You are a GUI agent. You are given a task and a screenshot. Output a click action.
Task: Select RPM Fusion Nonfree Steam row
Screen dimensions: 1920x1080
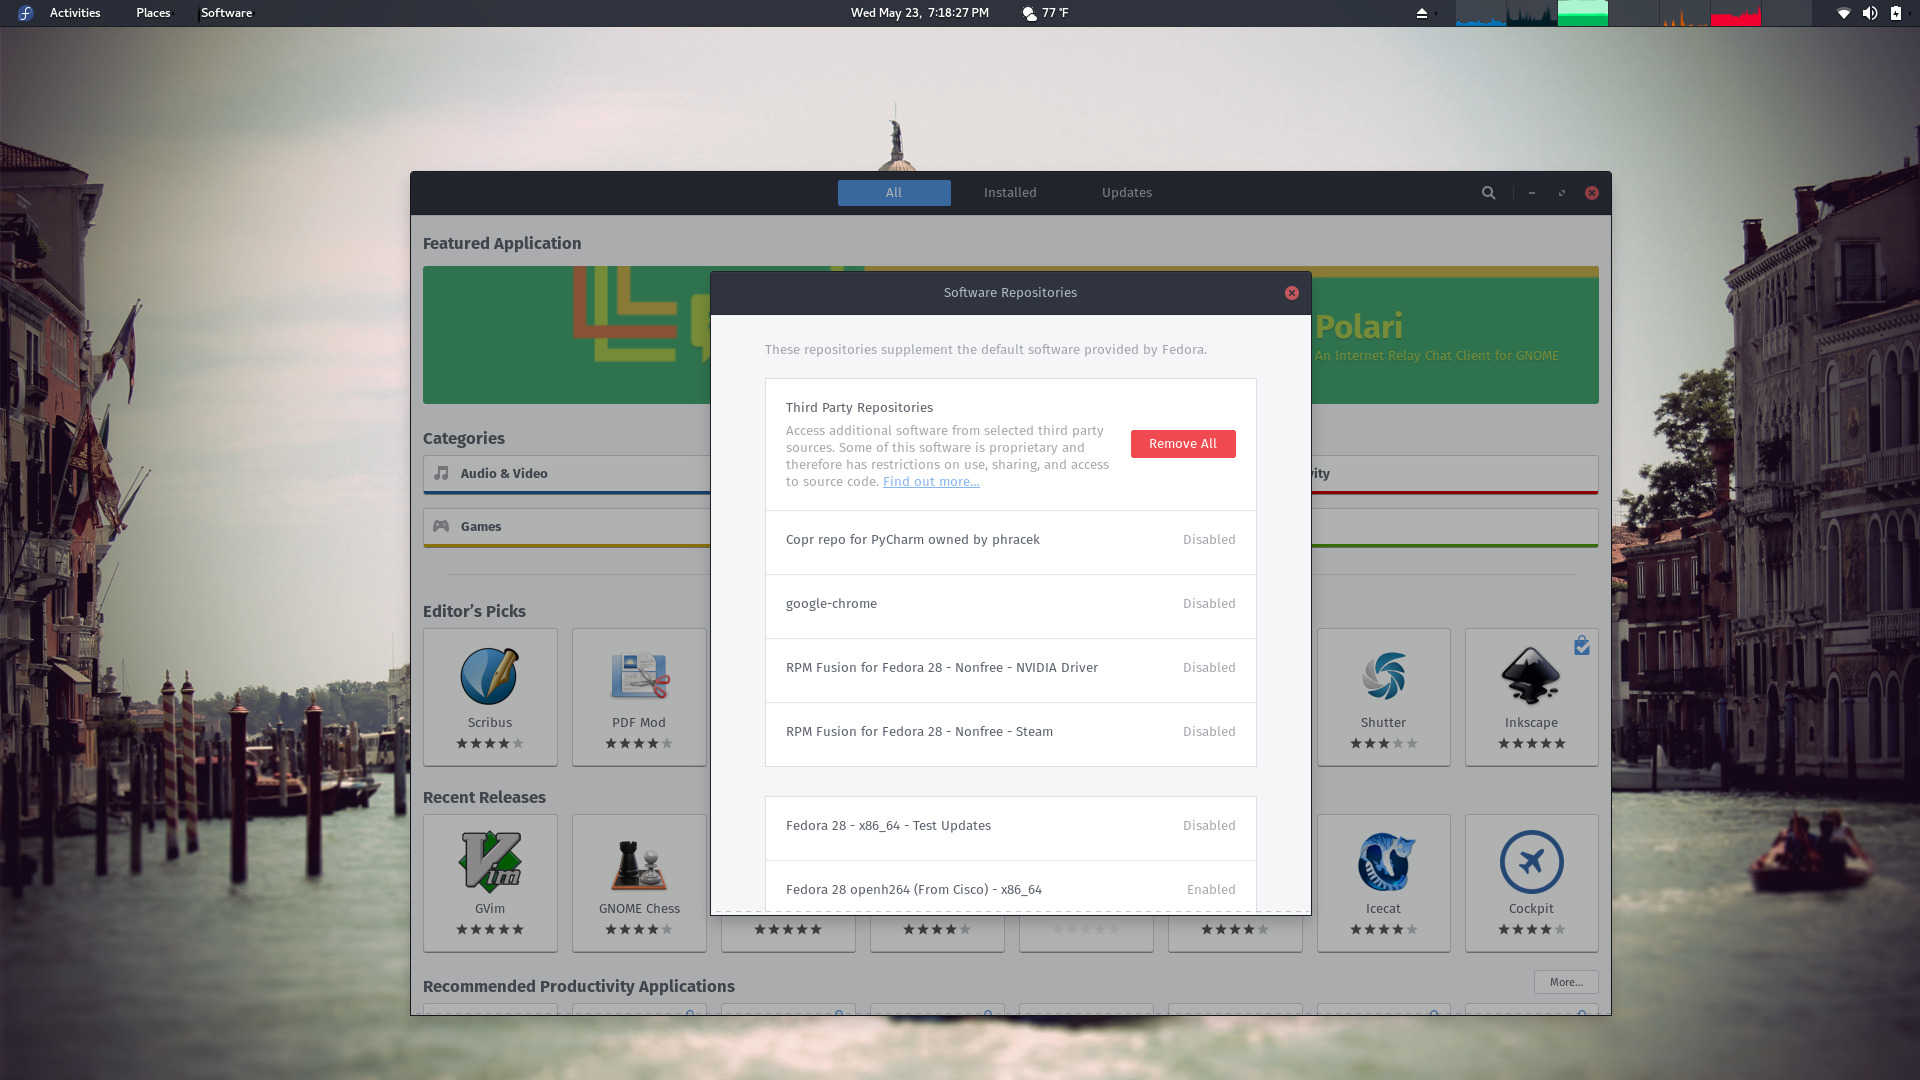pos(1010,732)
